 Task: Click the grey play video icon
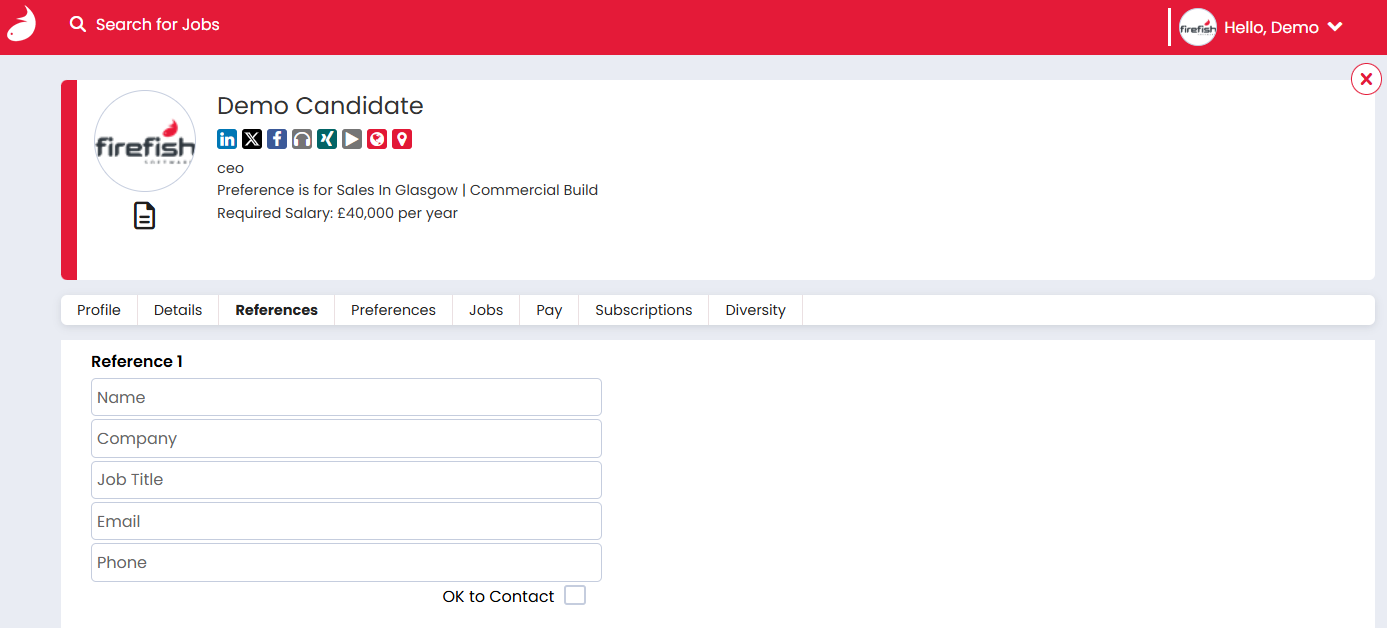click(x=352, y=139)
